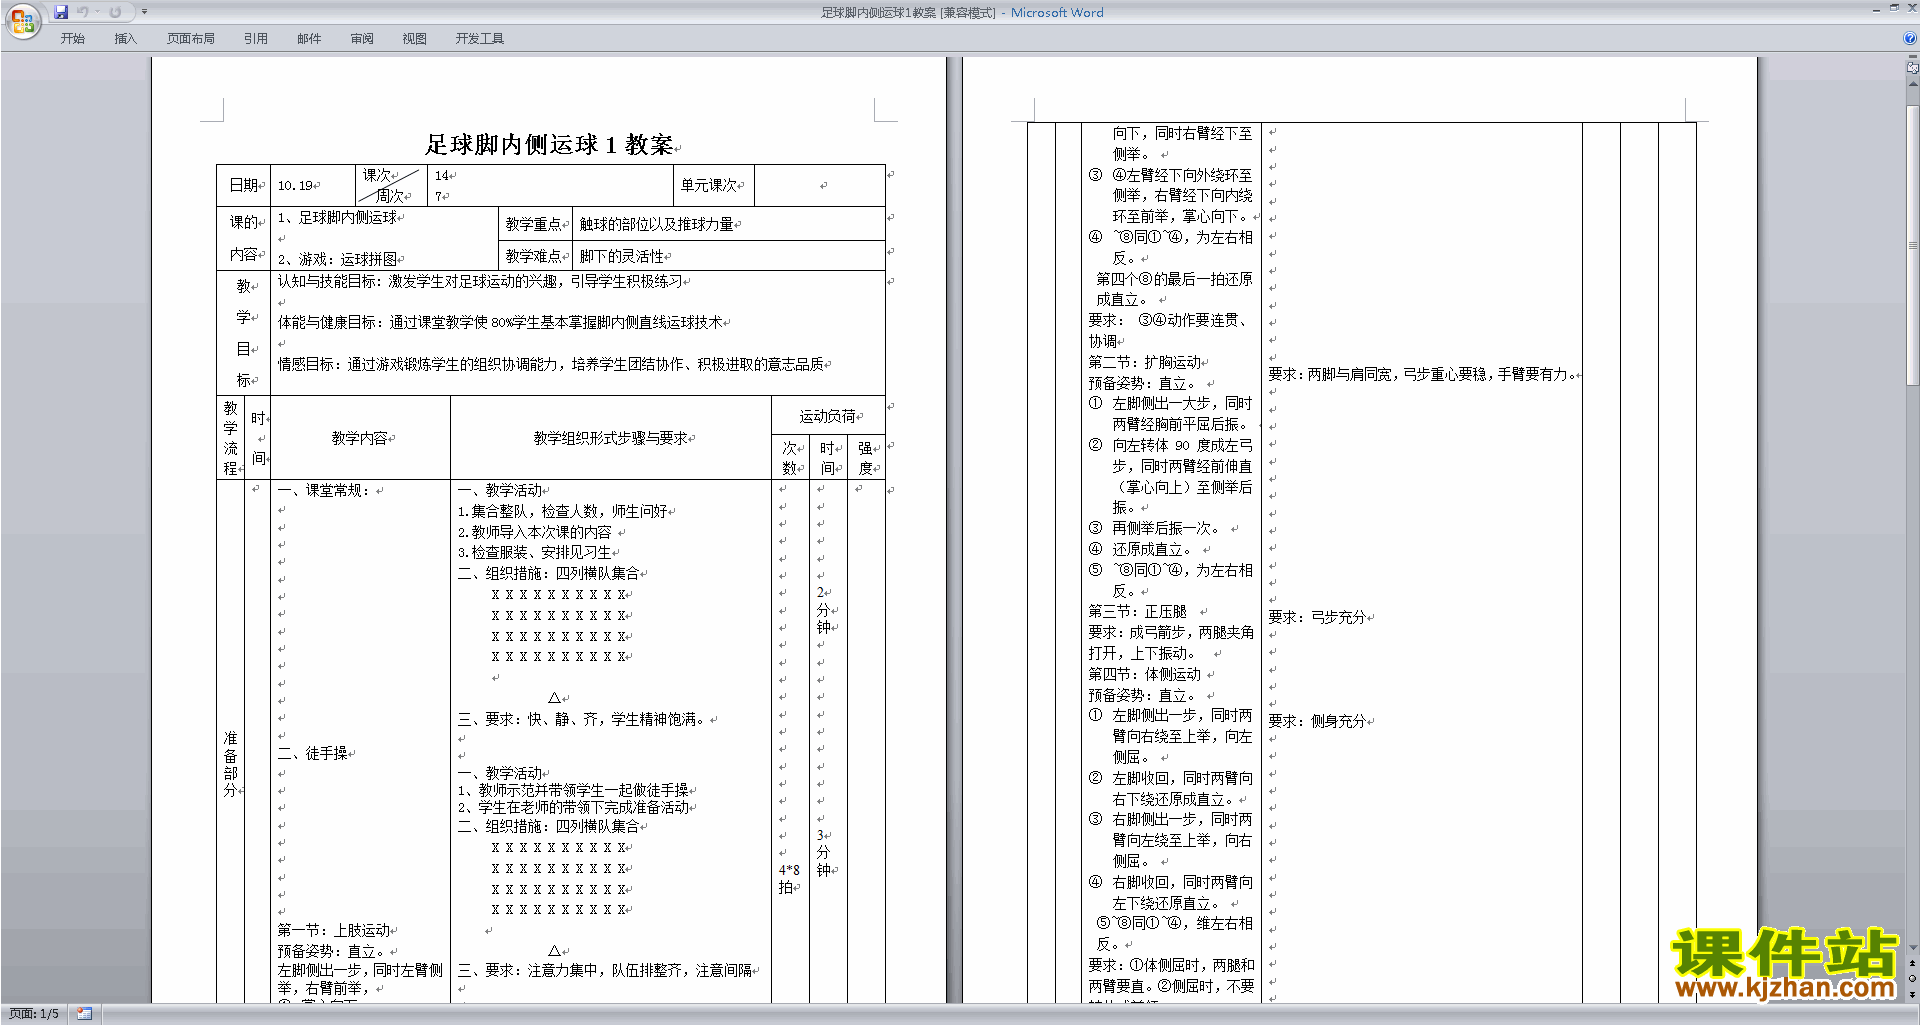Click the line 1、足球脚内侧运球
This screenshot has height=1025, width=1920.
(x=337, y=217)
